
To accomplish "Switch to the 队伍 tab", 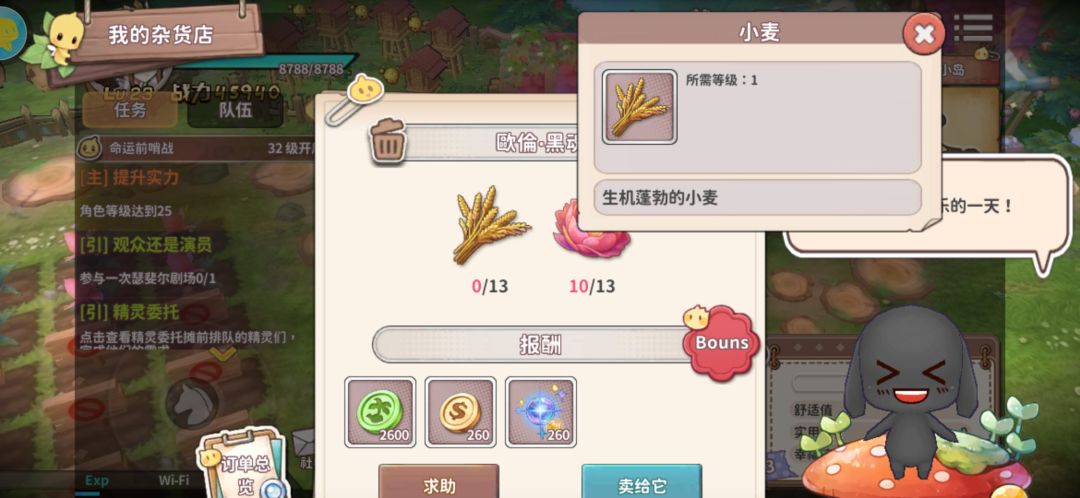I will coord(236,110).
